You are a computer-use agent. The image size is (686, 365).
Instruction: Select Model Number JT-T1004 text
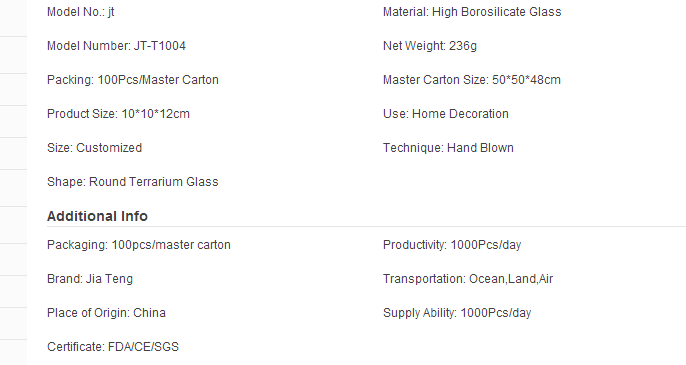click(116, 46)
